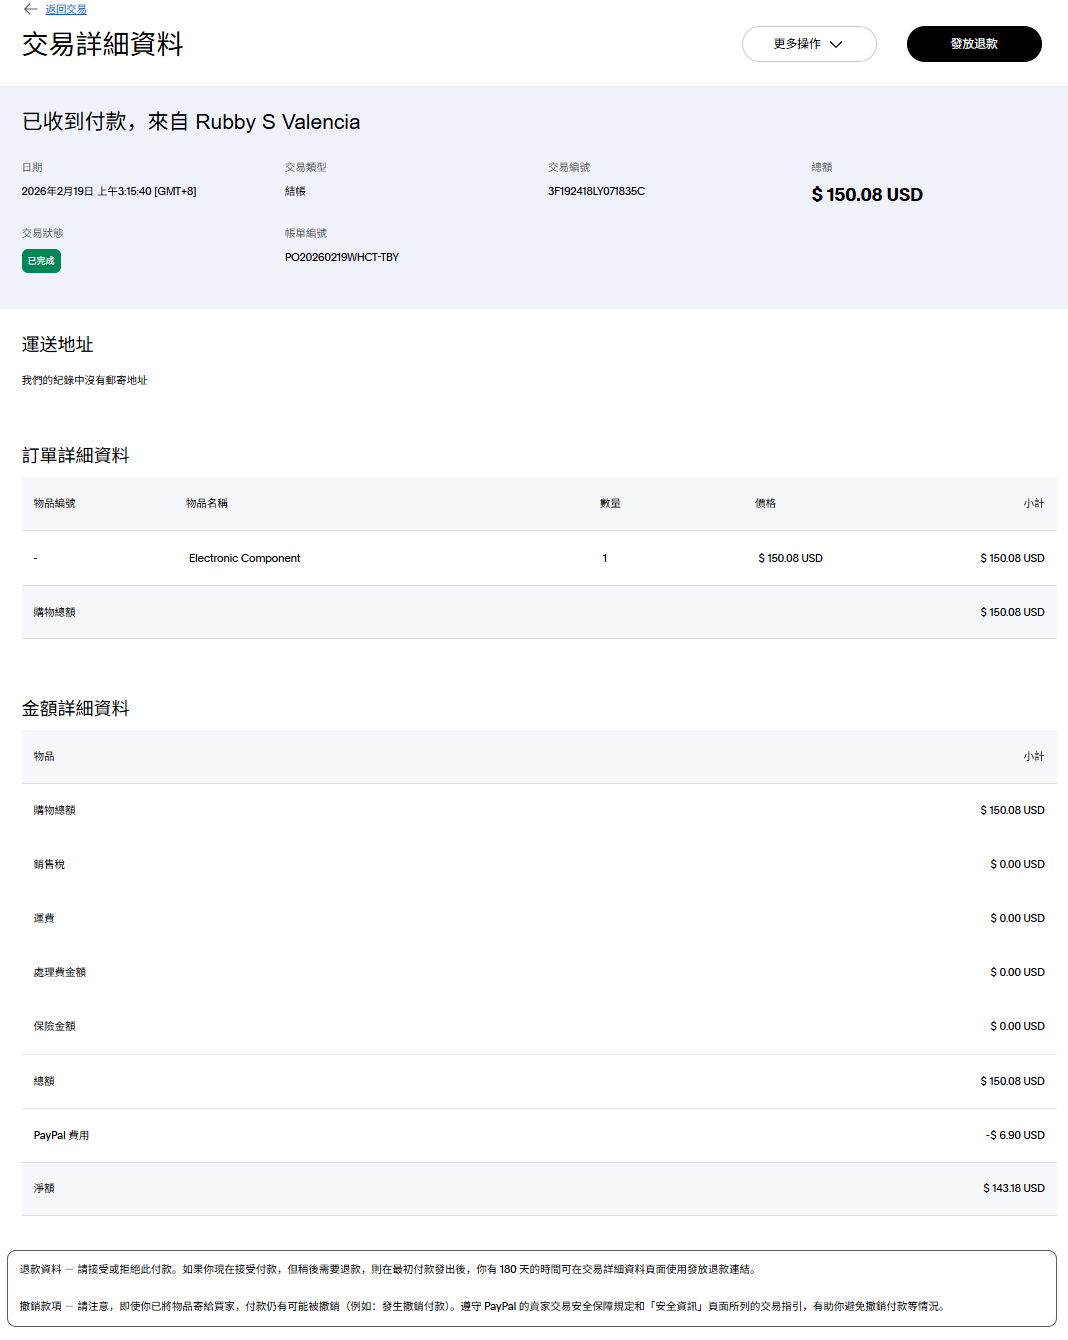
Task: Click the -$6.90 USD fee amount
Action: (1014, 1135)
